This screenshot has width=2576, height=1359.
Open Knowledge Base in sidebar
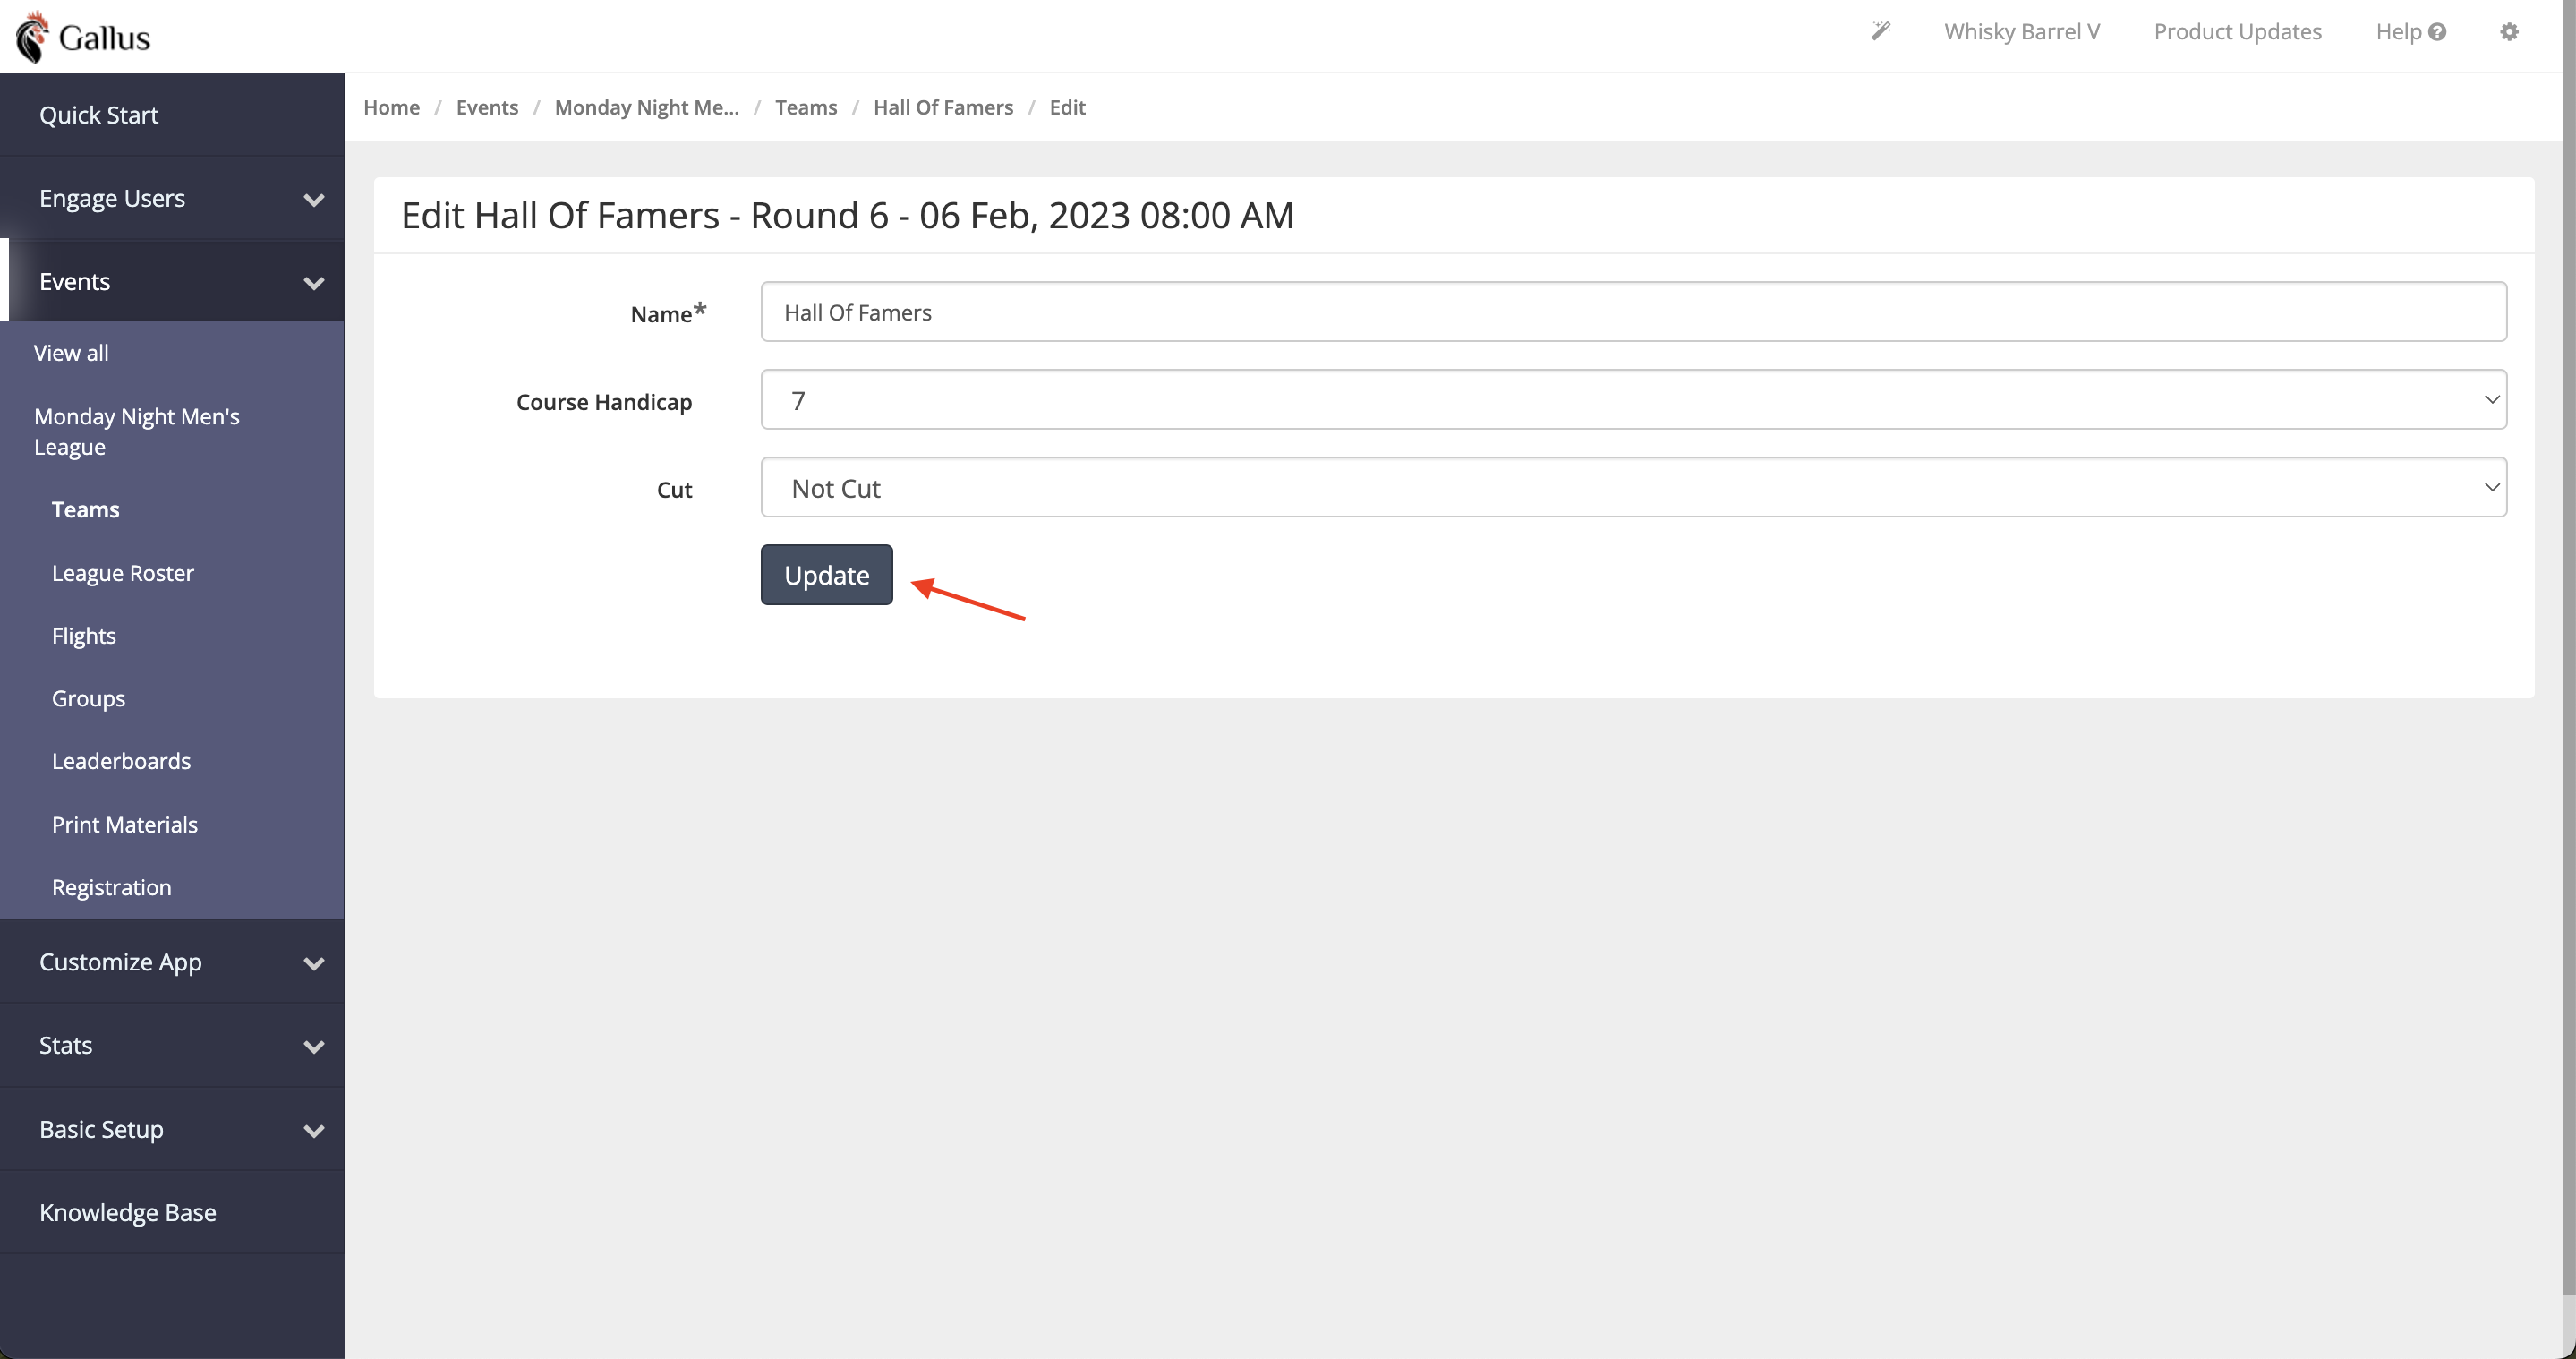pos(128,1213)
